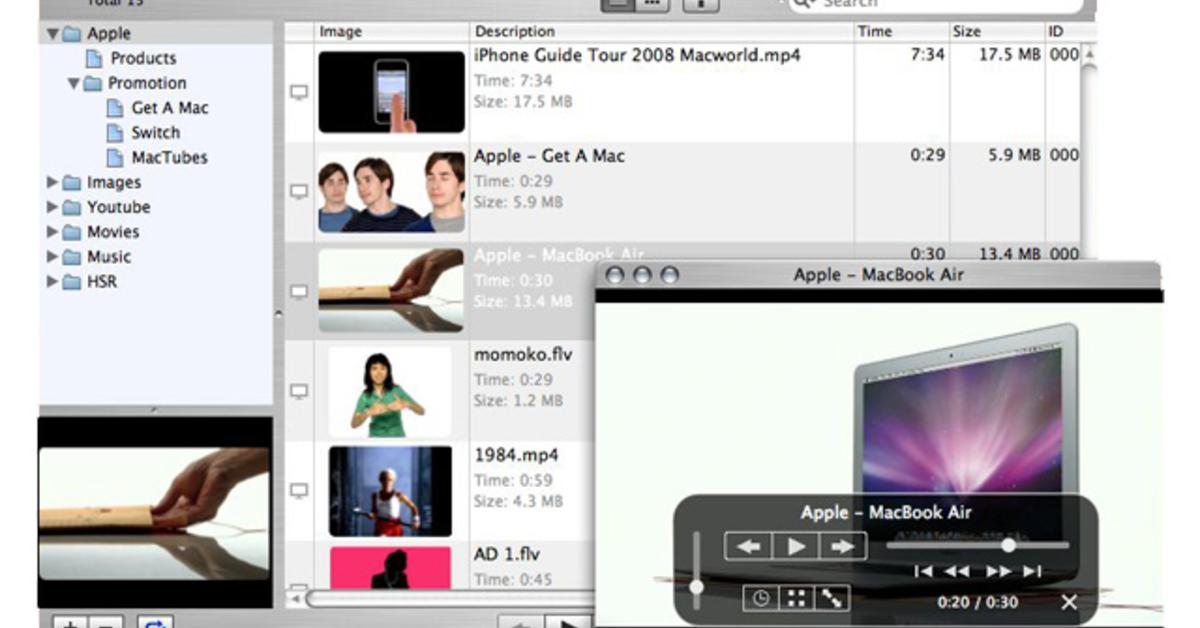This screenshot has width=1200, height=628.
Task: Click the Search field
Action: [x=935, y=4]
